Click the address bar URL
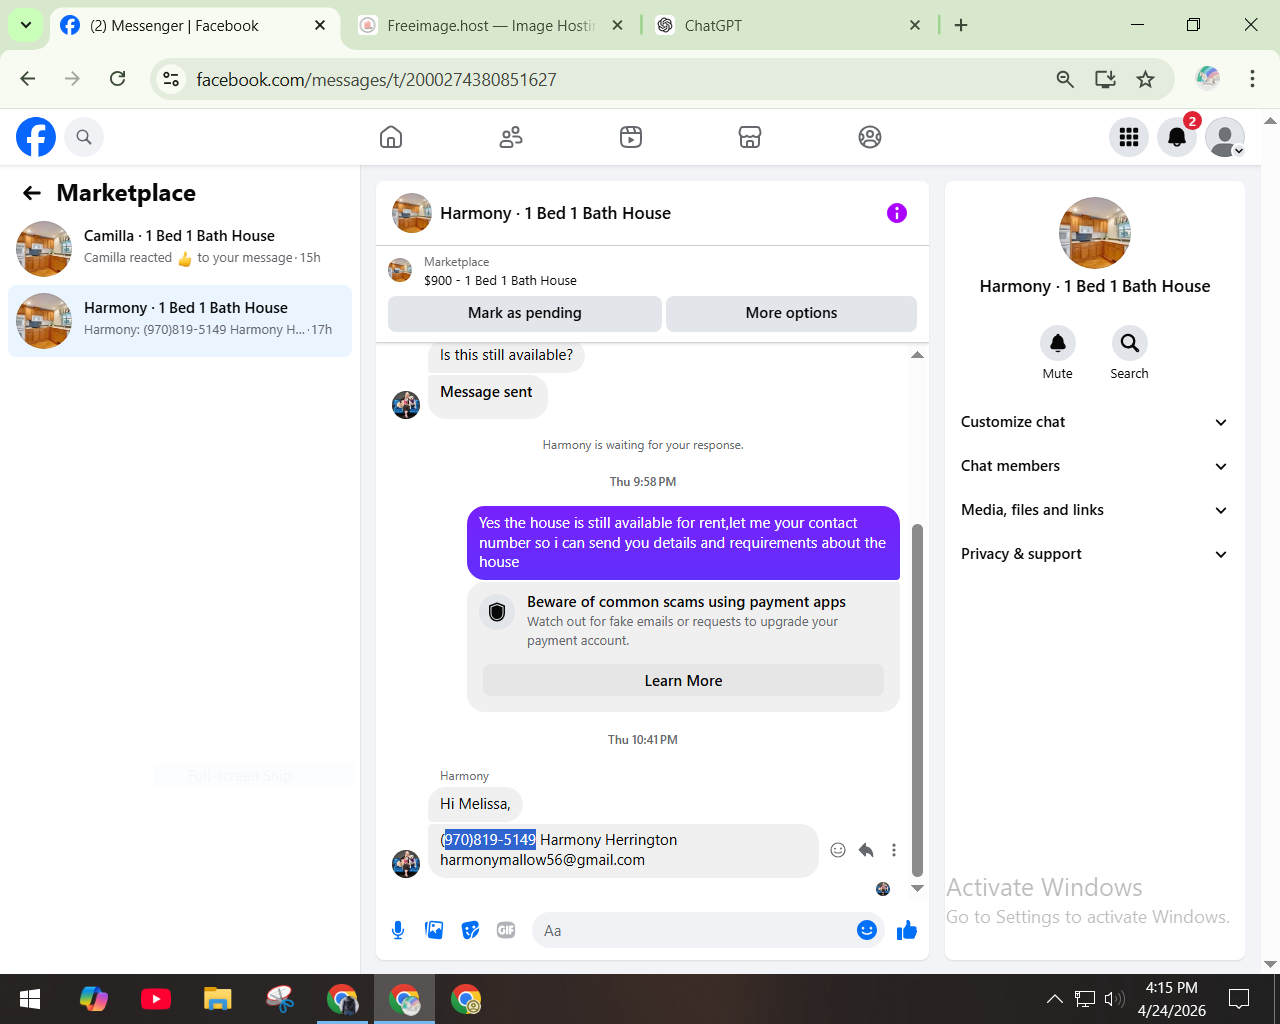 click(376, 79)
